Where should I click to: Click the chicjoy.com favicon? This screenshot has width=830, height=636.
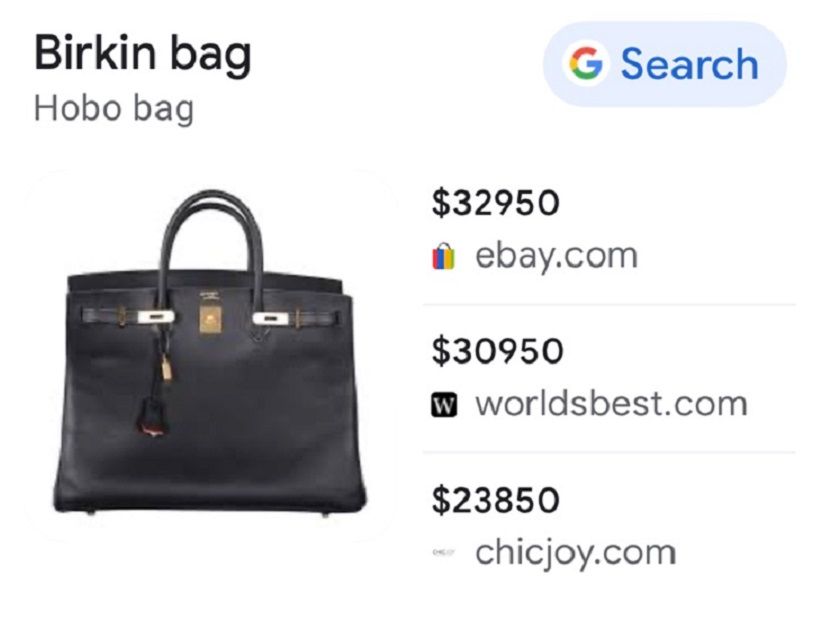coord(444,552)
